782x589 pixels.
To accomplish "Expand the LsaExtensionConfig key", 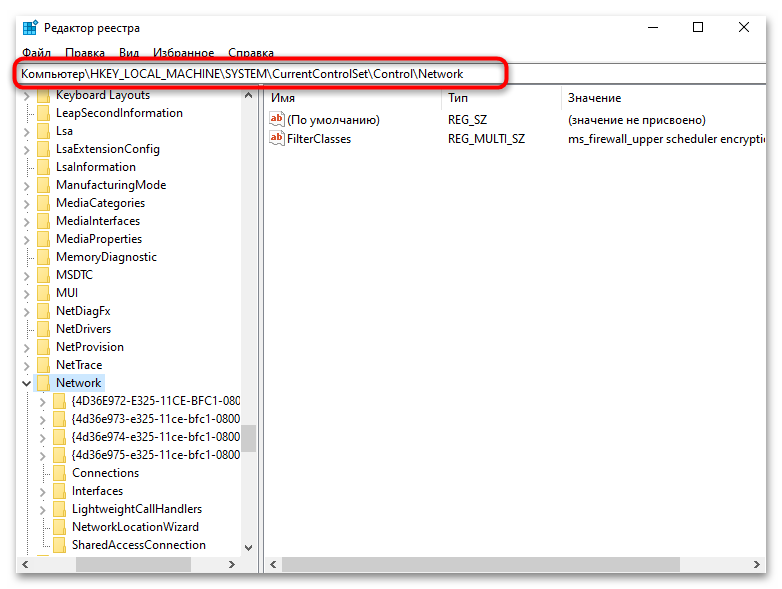I will point(27,150).
